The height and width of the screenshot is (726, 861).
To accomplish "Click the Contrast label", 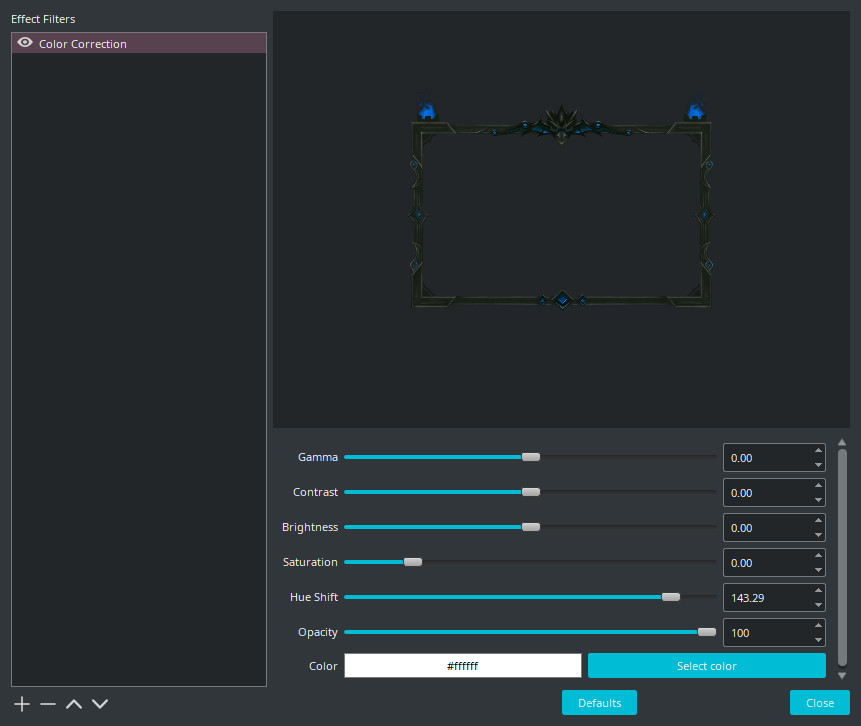I will [x=316, y=492].
